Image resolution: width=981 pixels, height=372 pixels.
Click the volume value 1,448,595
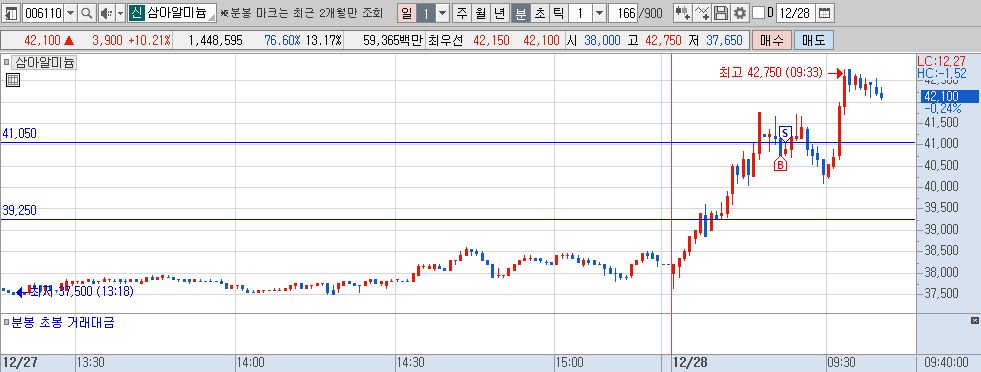coord(215,41)
